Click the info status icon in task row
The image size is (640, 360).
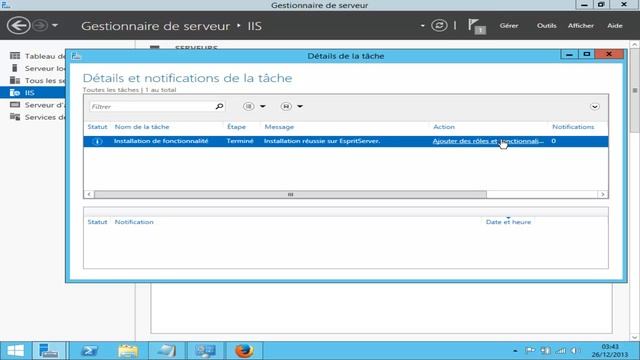tap(97, 141)
